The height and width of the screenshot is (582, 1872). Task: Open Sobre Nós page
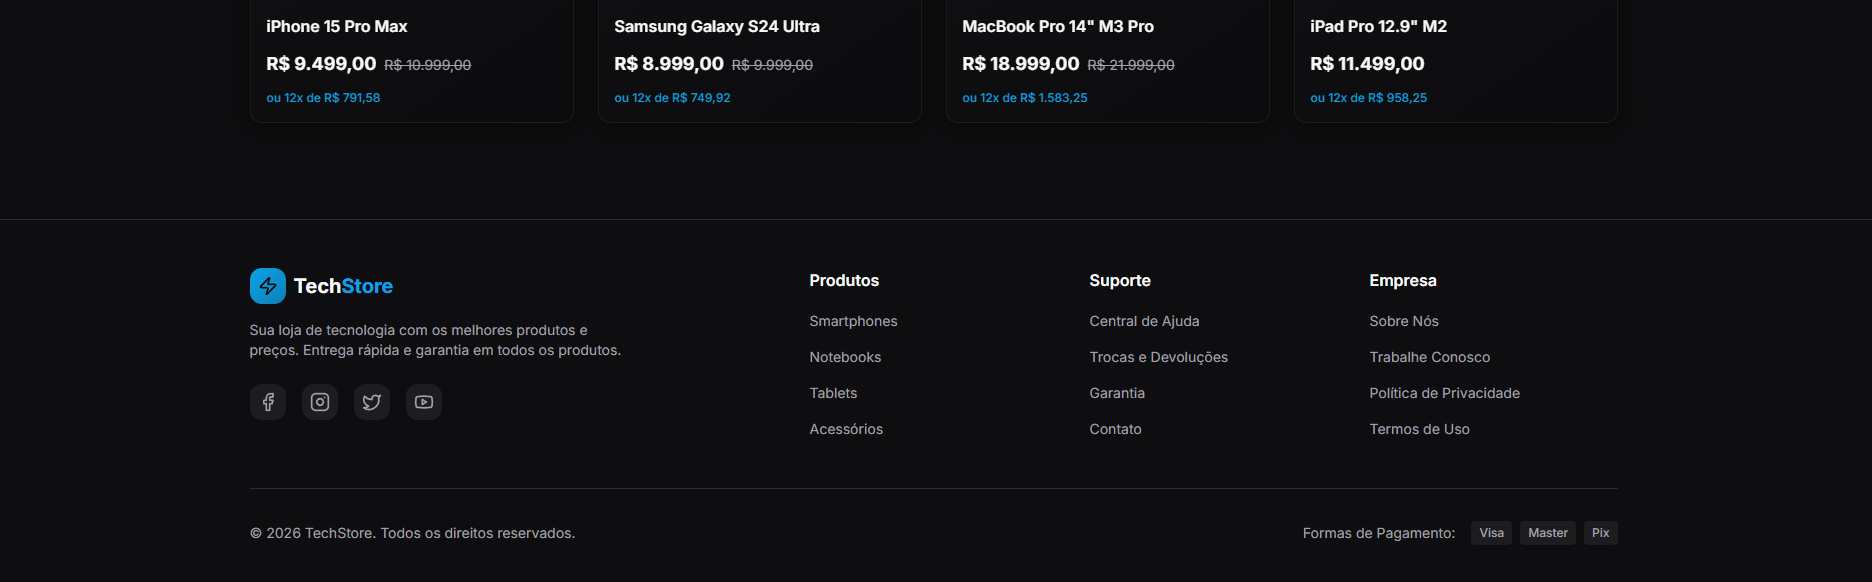pos(1403,321)
